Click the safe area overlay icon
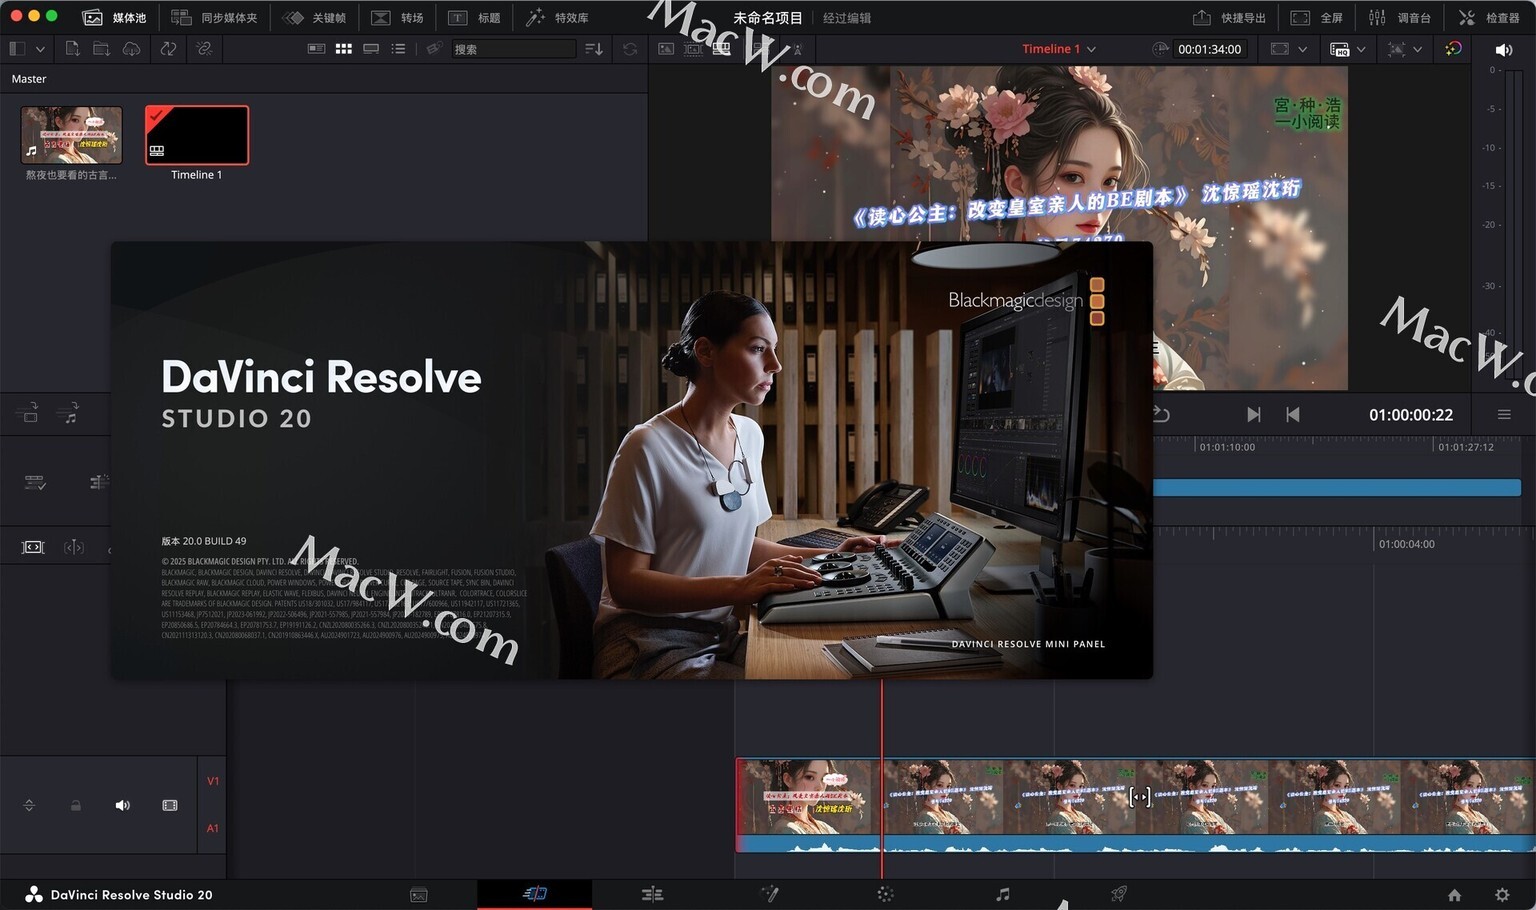The image size is (1536, 910). [1397, 48]
